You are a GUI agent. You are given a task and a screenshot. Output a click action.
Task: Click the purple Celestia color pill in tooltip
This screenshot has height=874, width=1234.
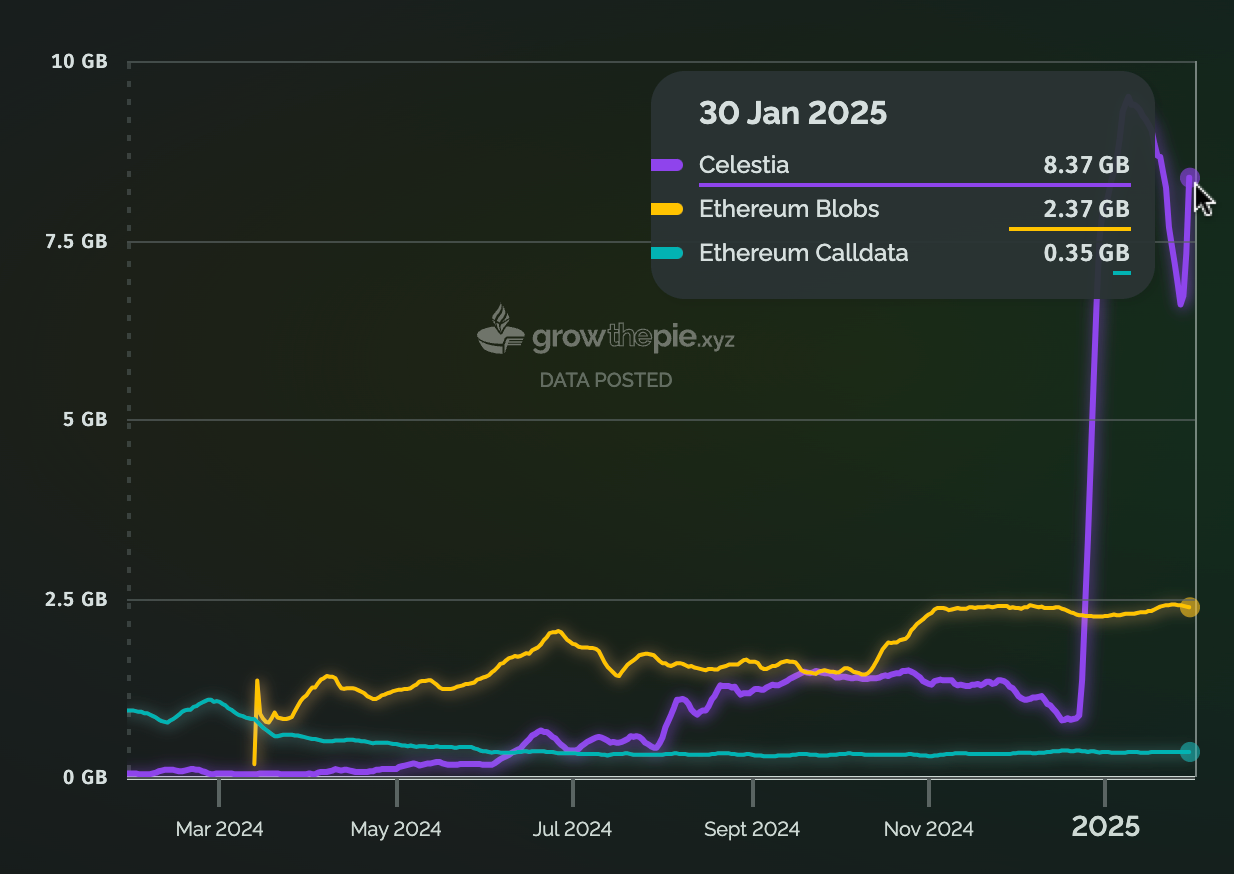[667, 165]
